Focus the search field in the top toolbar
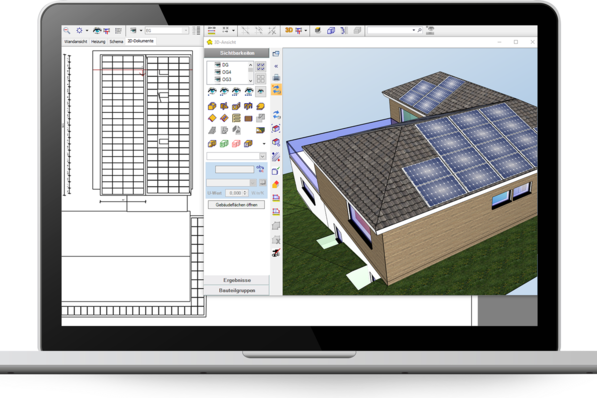The height and width of the screenshot is (398, 597). (x=391, y=30)
